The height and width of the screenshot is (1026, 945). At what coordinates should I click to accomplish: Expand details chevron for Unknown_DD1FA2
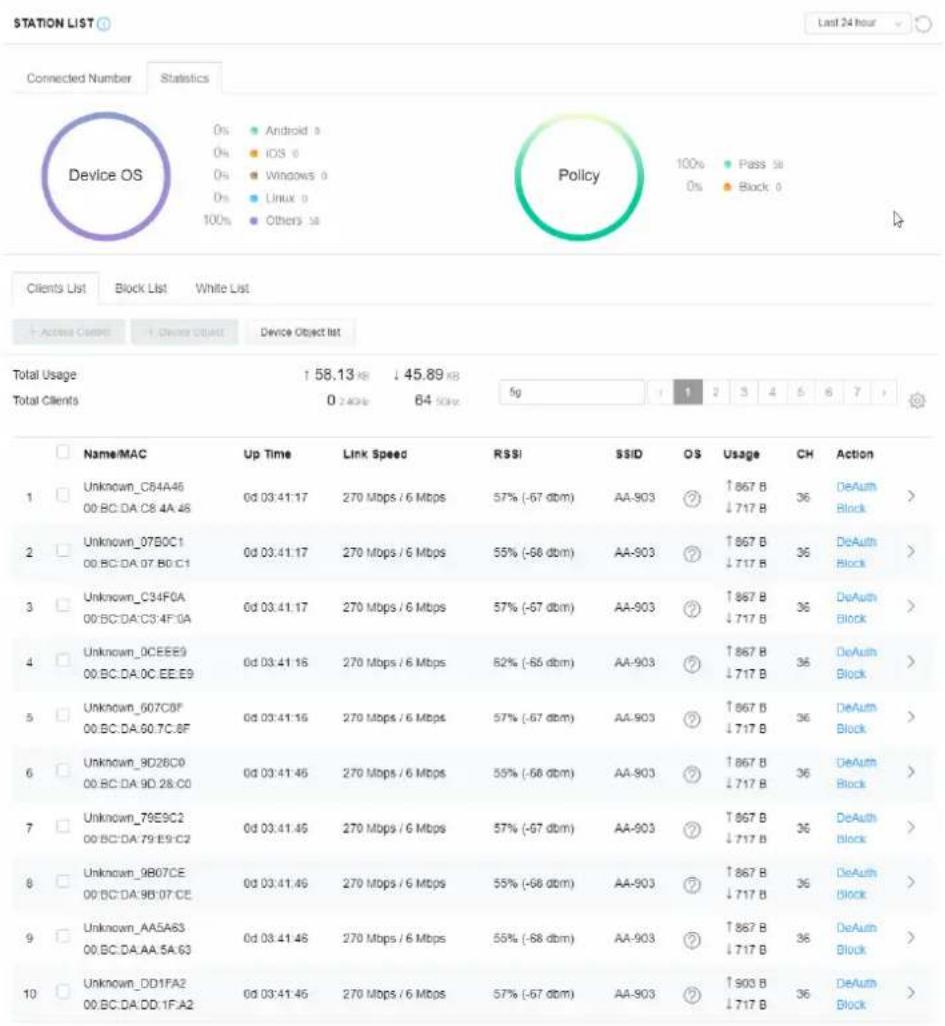(x=911, y=993)
